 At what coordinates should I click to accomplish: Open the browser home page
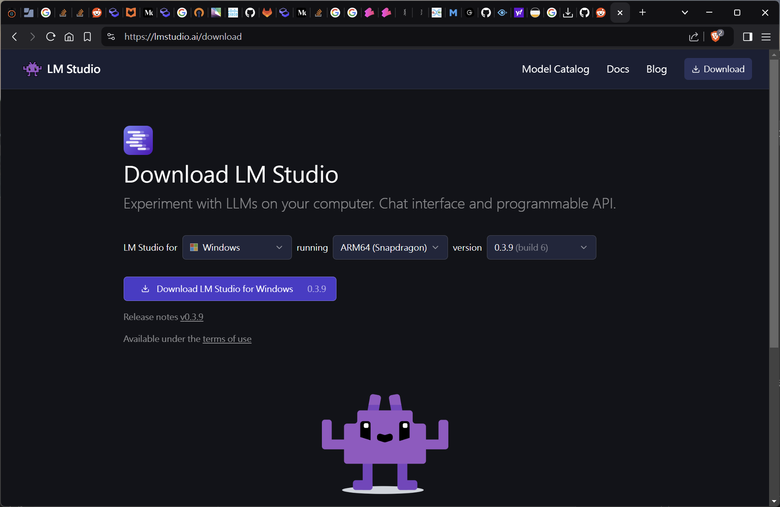click(69, 37)
